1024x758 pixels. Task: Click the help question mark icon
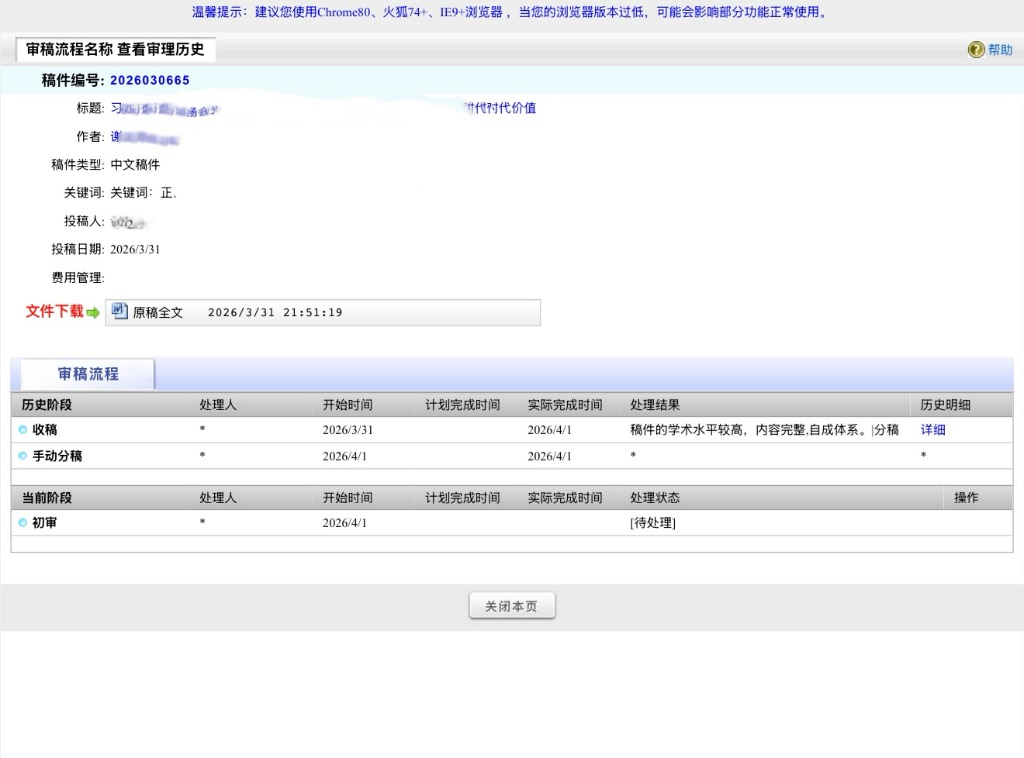click(976, 50)
